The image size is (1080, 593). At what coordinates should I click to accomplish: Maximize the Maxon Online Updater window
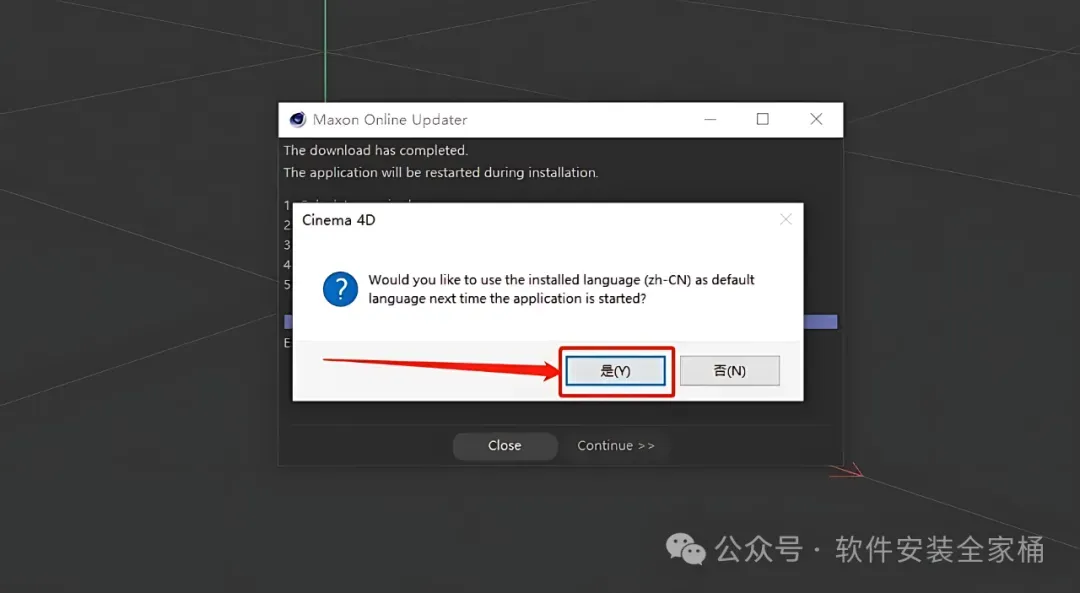click(x=762, y=119)
